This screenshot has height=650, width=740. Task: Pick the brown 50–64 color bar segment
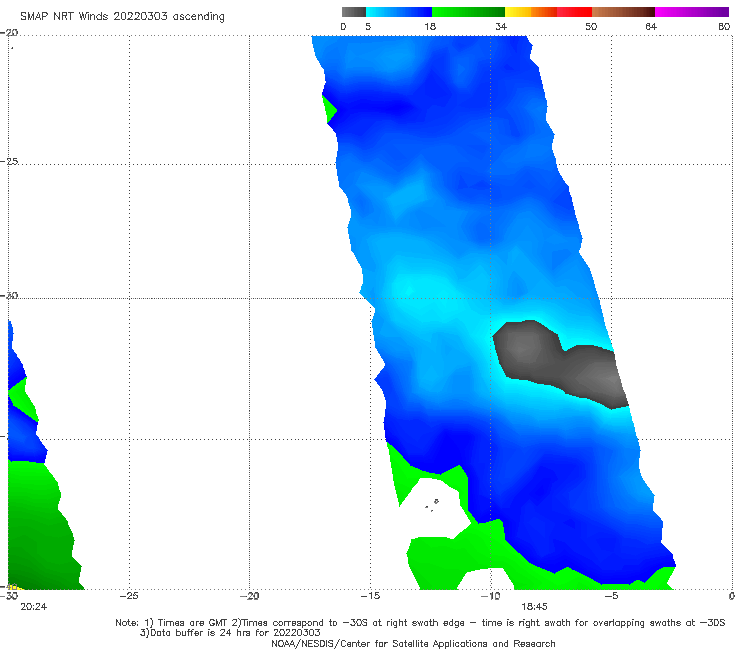click(623, 12)
